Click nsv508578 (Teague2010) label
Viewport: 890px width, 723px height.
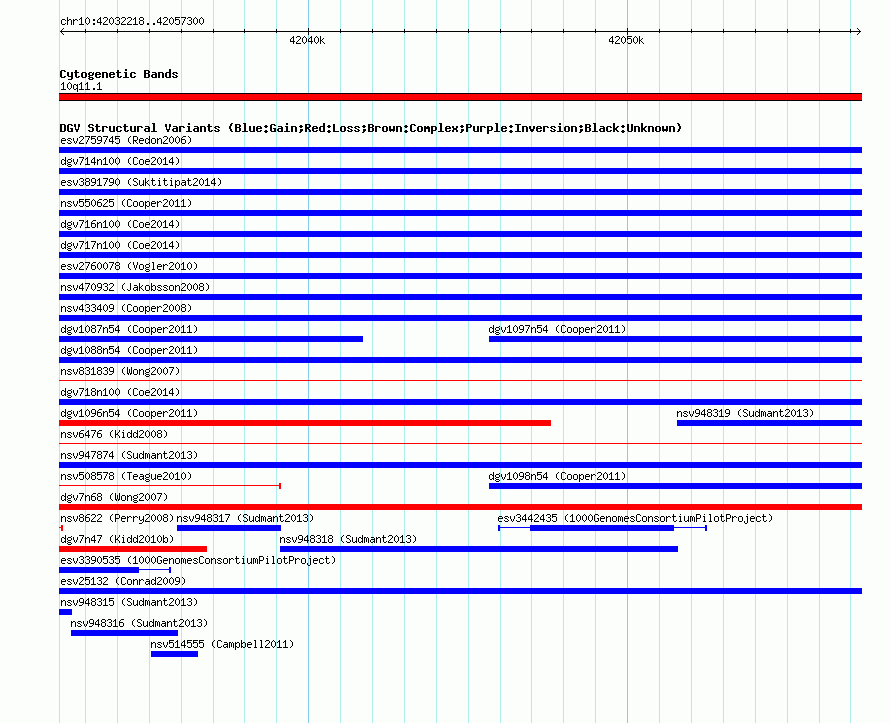(126, 476)
